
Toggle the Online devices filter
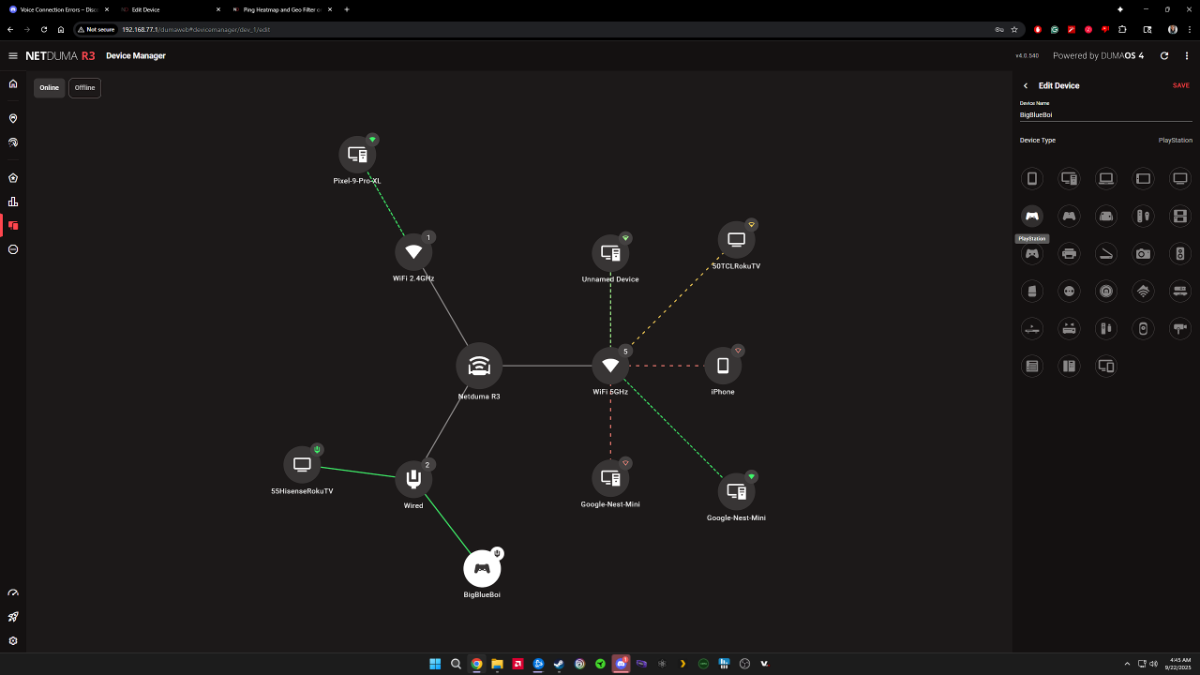click(x=49, y=88)
